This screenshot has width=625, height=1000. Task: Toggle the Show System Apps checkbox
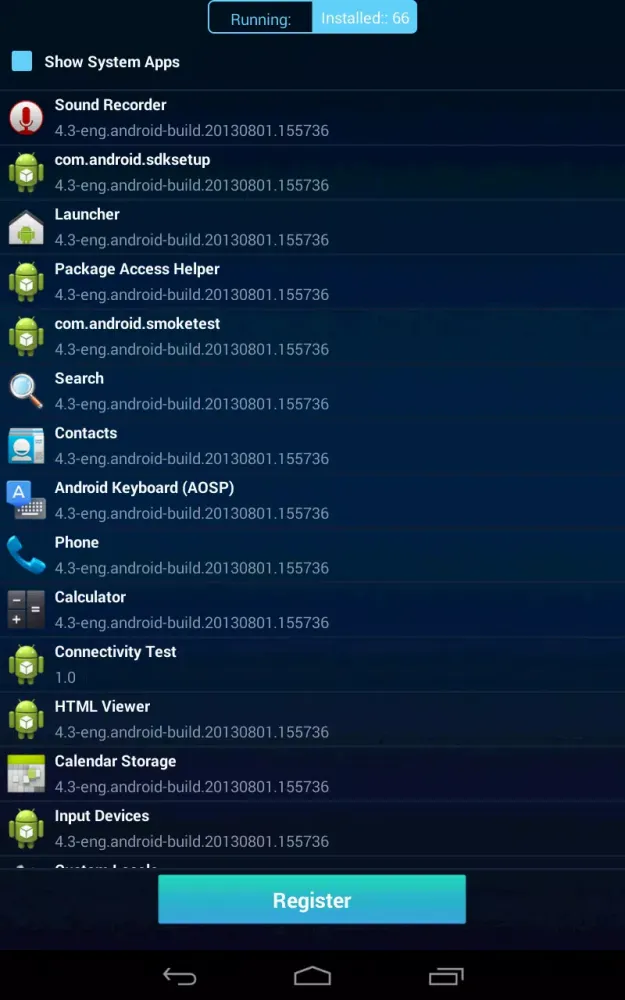click(22, 62)
